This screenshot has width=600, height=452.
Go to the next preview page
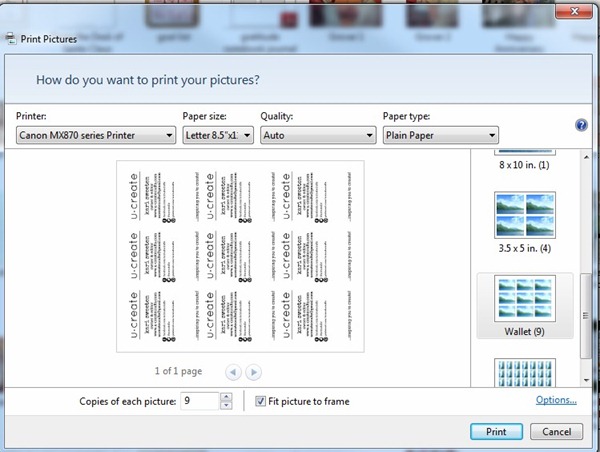tap(253, 372)
